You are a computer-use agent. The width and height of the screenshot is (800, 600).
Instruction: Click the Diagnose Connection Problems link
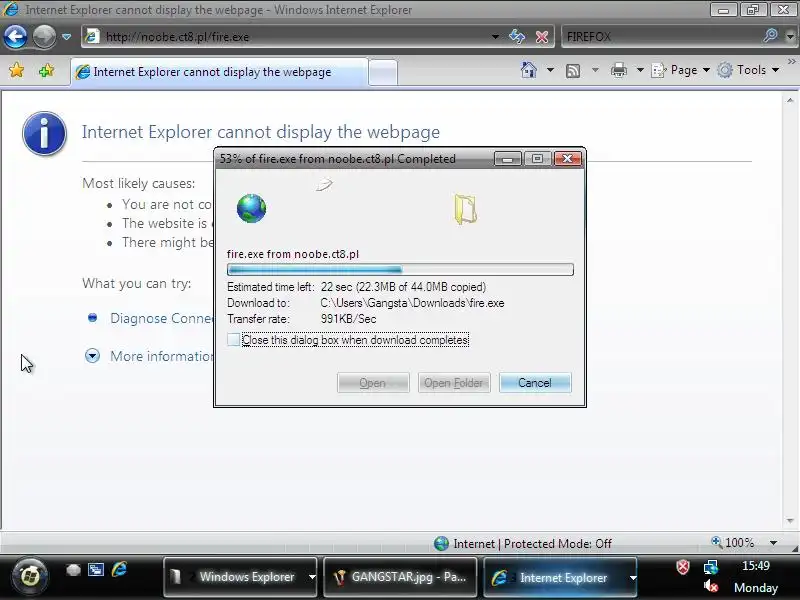[x=162, y=318]
